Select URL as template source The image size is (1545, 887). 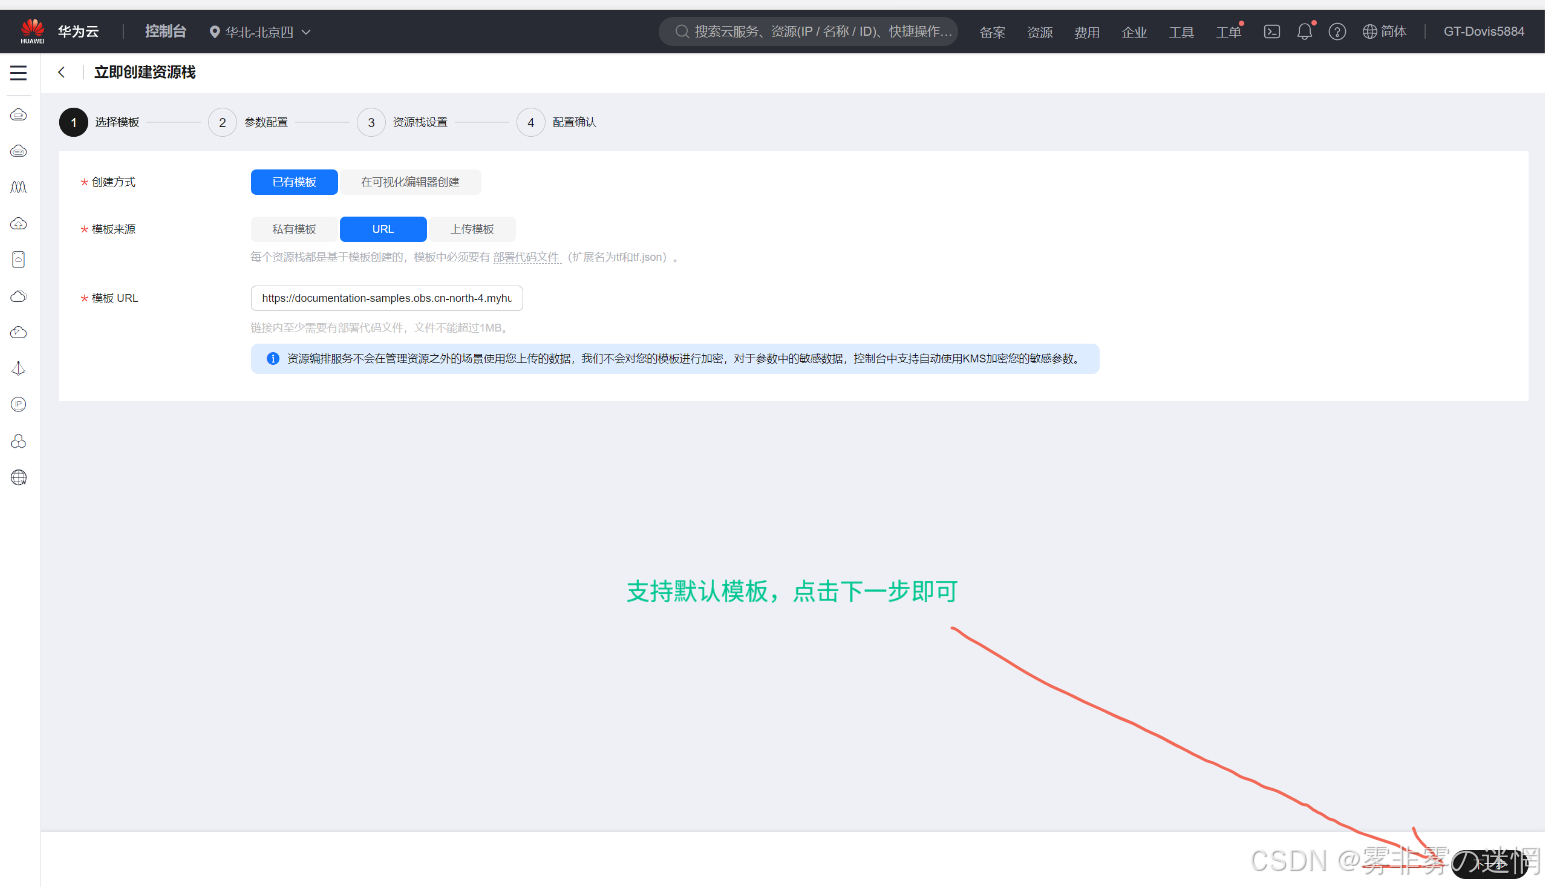(x=383, y=229)
